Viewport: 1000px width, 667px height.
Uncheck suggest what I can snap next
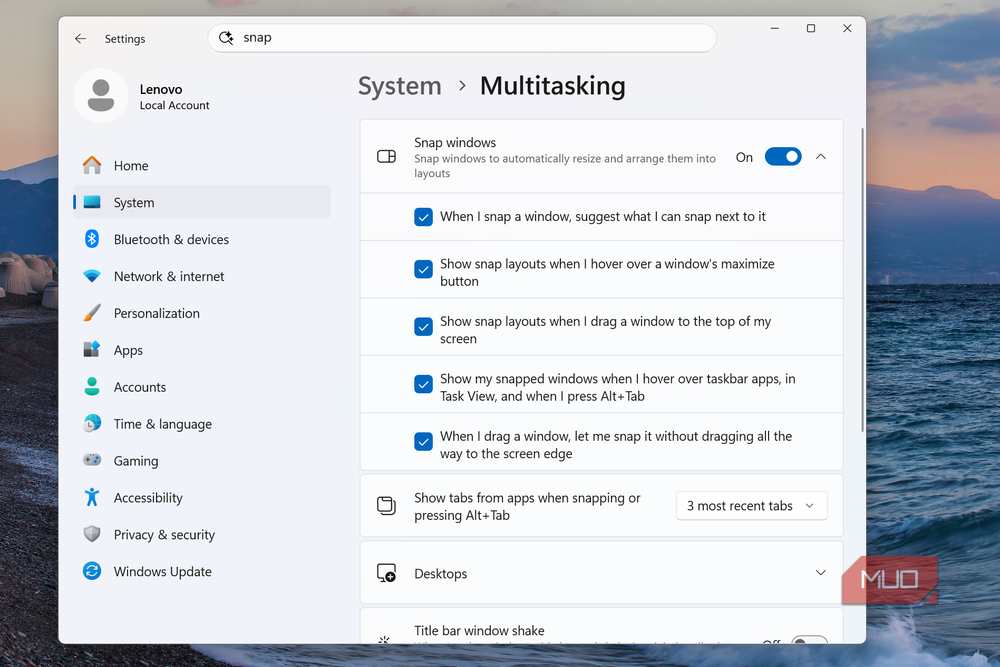point(423,217)
